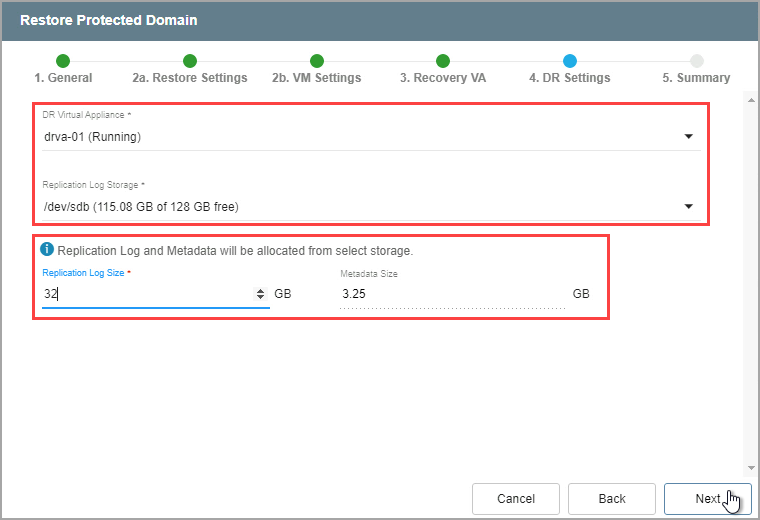Click the green circle above 1. General
The width and height of the screenshot is (760, 520).
pos(63,61)
